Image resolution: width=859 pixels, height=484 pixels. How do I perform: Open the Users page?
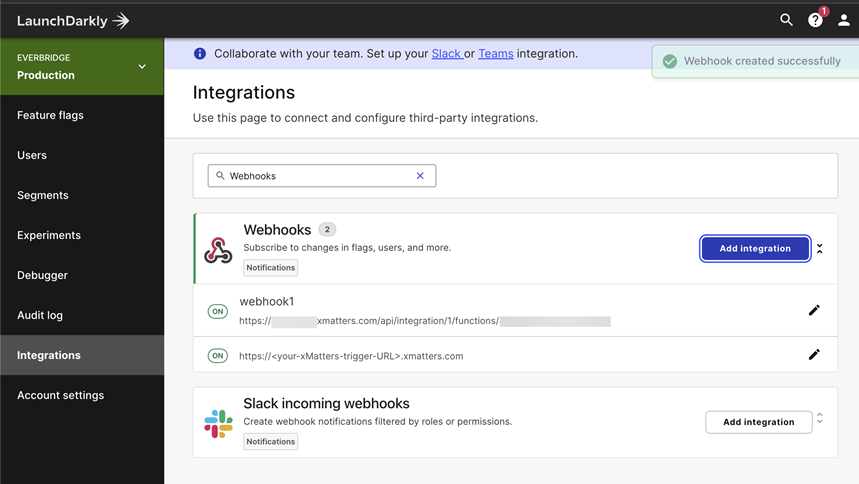[32, 155]
